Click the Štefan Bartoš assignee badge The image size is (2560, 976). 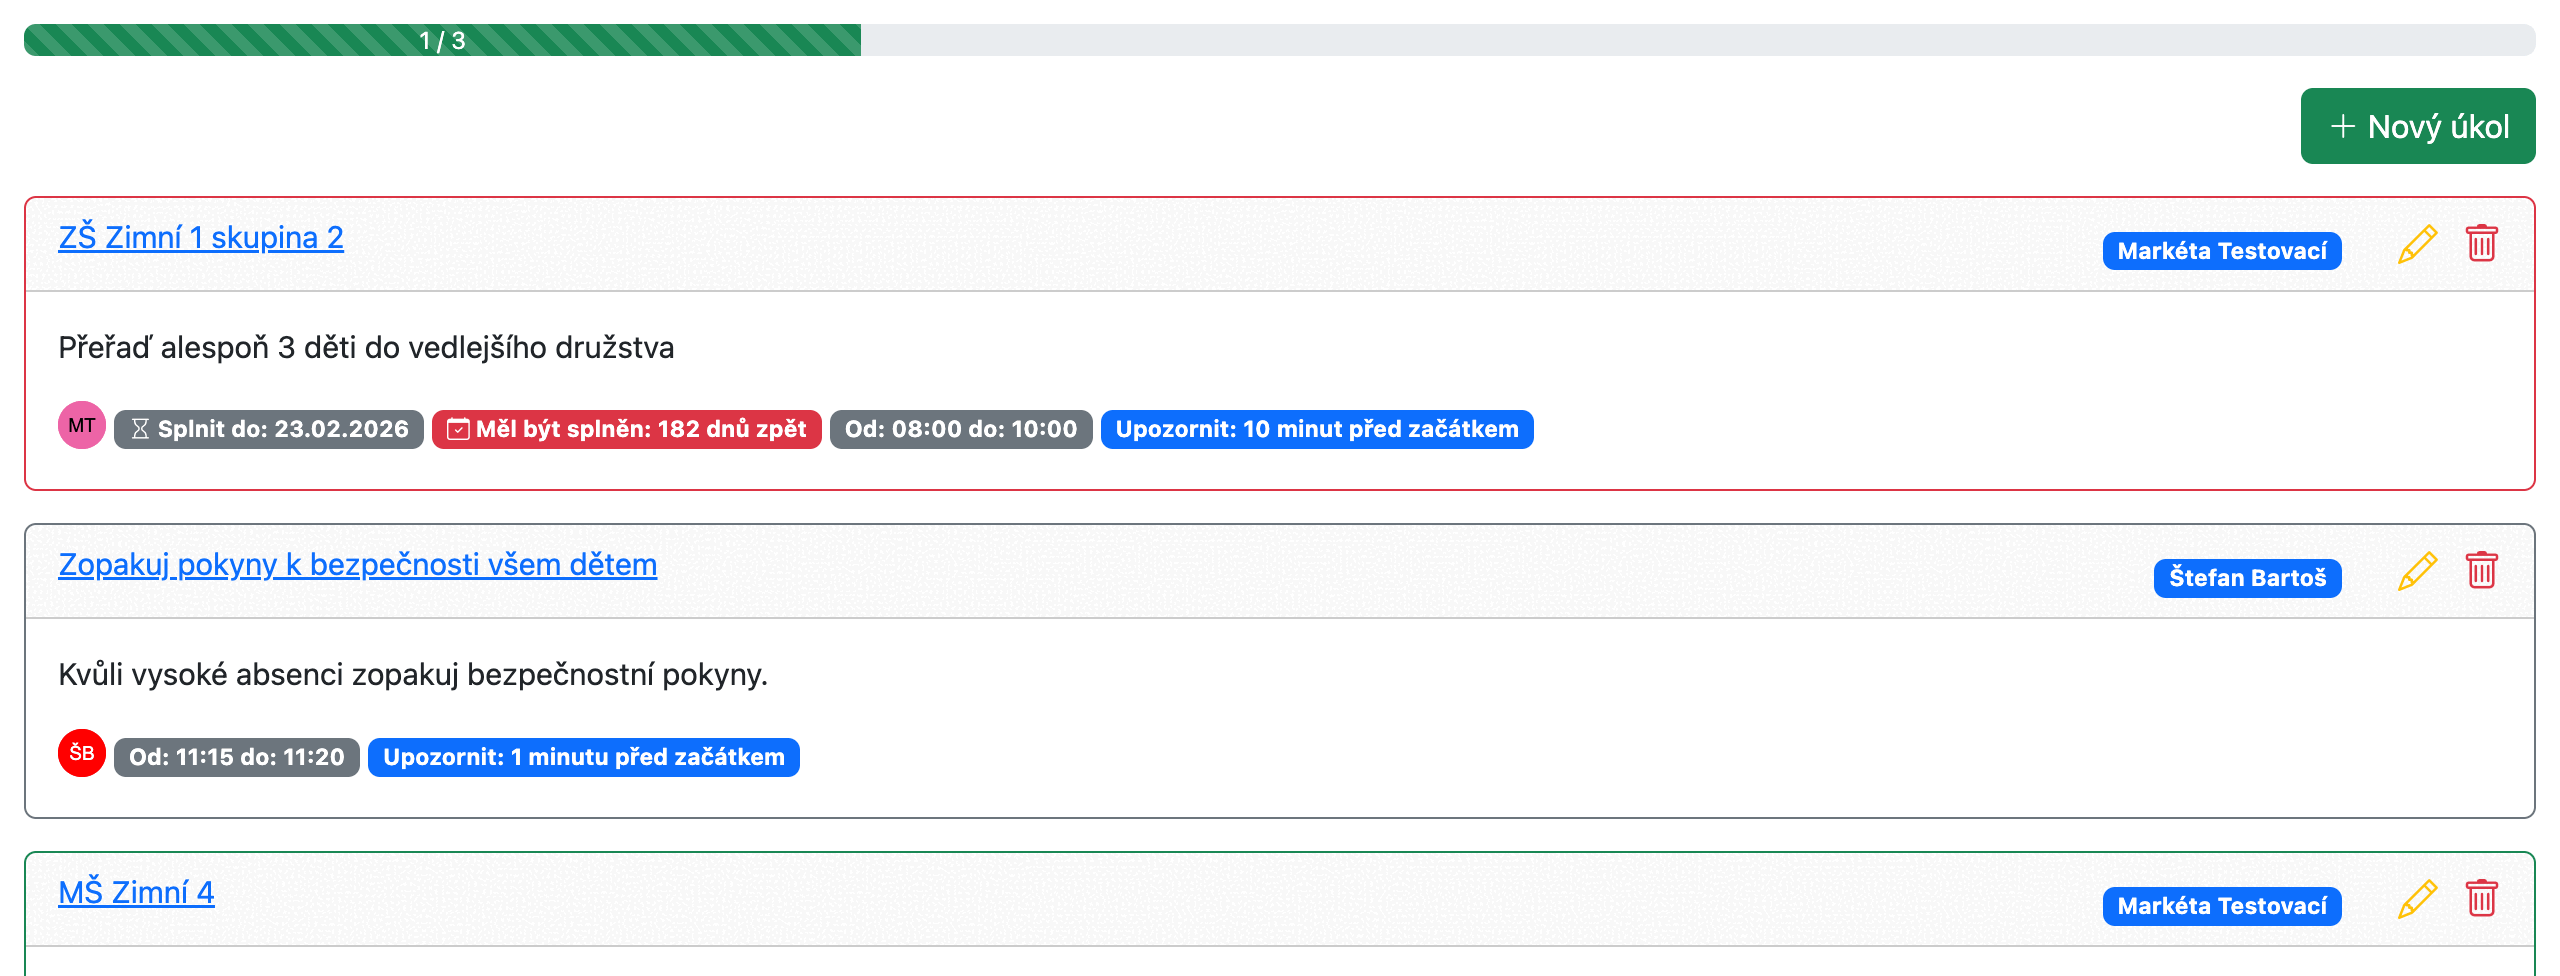pyautogui.click(x=2248, y=578)
